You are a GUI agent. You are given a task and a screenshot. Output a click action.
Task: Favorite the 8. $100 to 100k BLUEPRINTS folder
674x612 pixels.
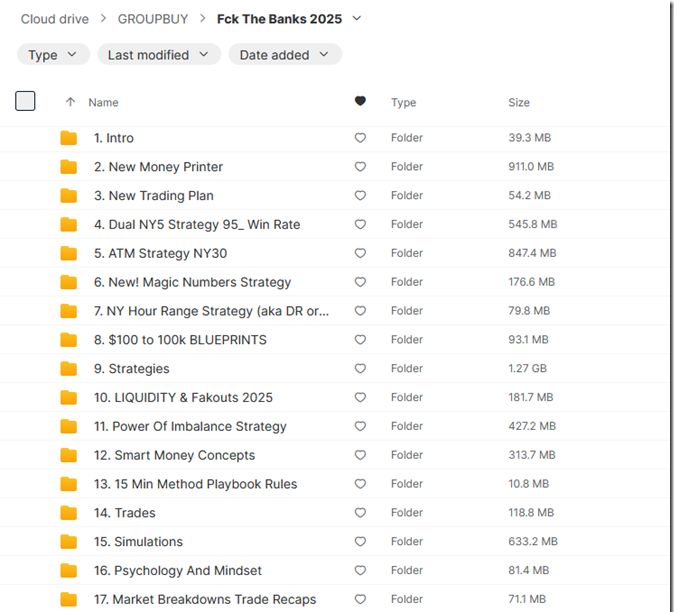360,340
